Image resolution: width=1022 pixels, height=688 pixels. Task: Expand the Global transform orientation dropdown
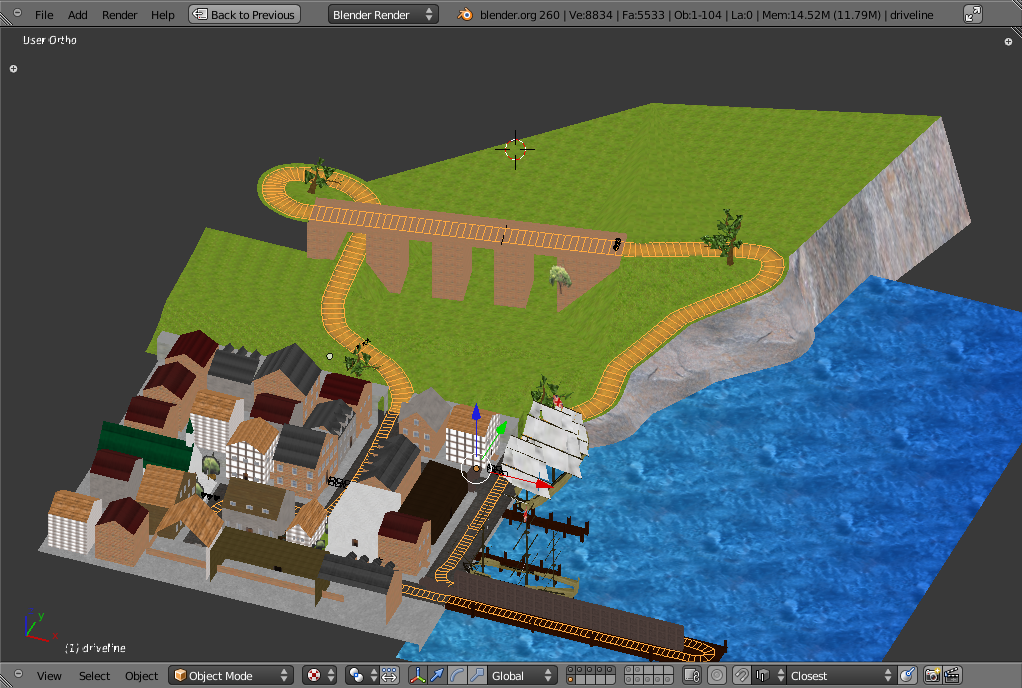(521, 676)
